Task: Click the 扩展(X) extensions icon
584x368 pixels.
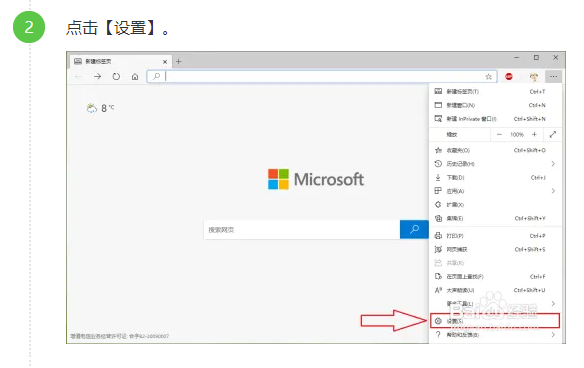Action: click(x=438, y=204)
